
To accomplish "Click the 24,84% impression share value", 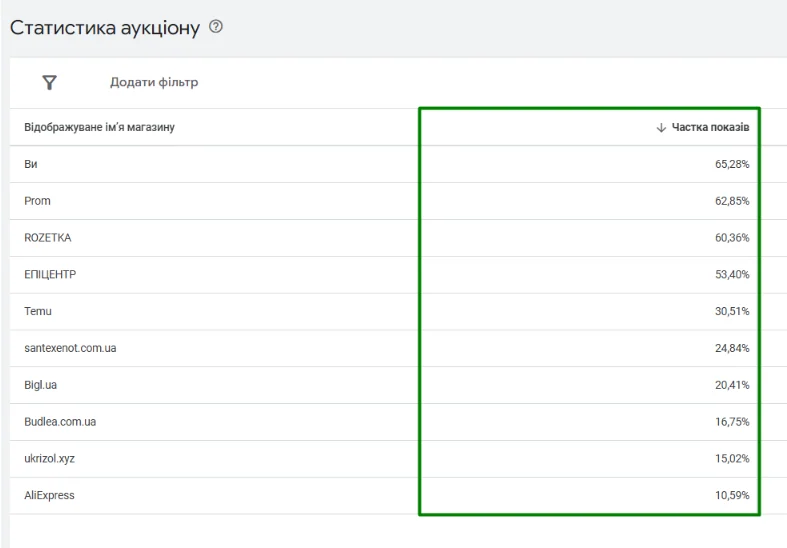I will click(732, 348).
